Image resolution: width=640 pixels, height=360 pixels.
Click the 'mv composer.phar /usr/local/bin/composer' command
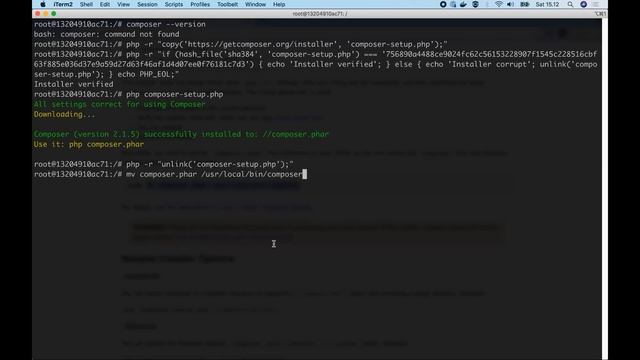(x=168, y=174)
